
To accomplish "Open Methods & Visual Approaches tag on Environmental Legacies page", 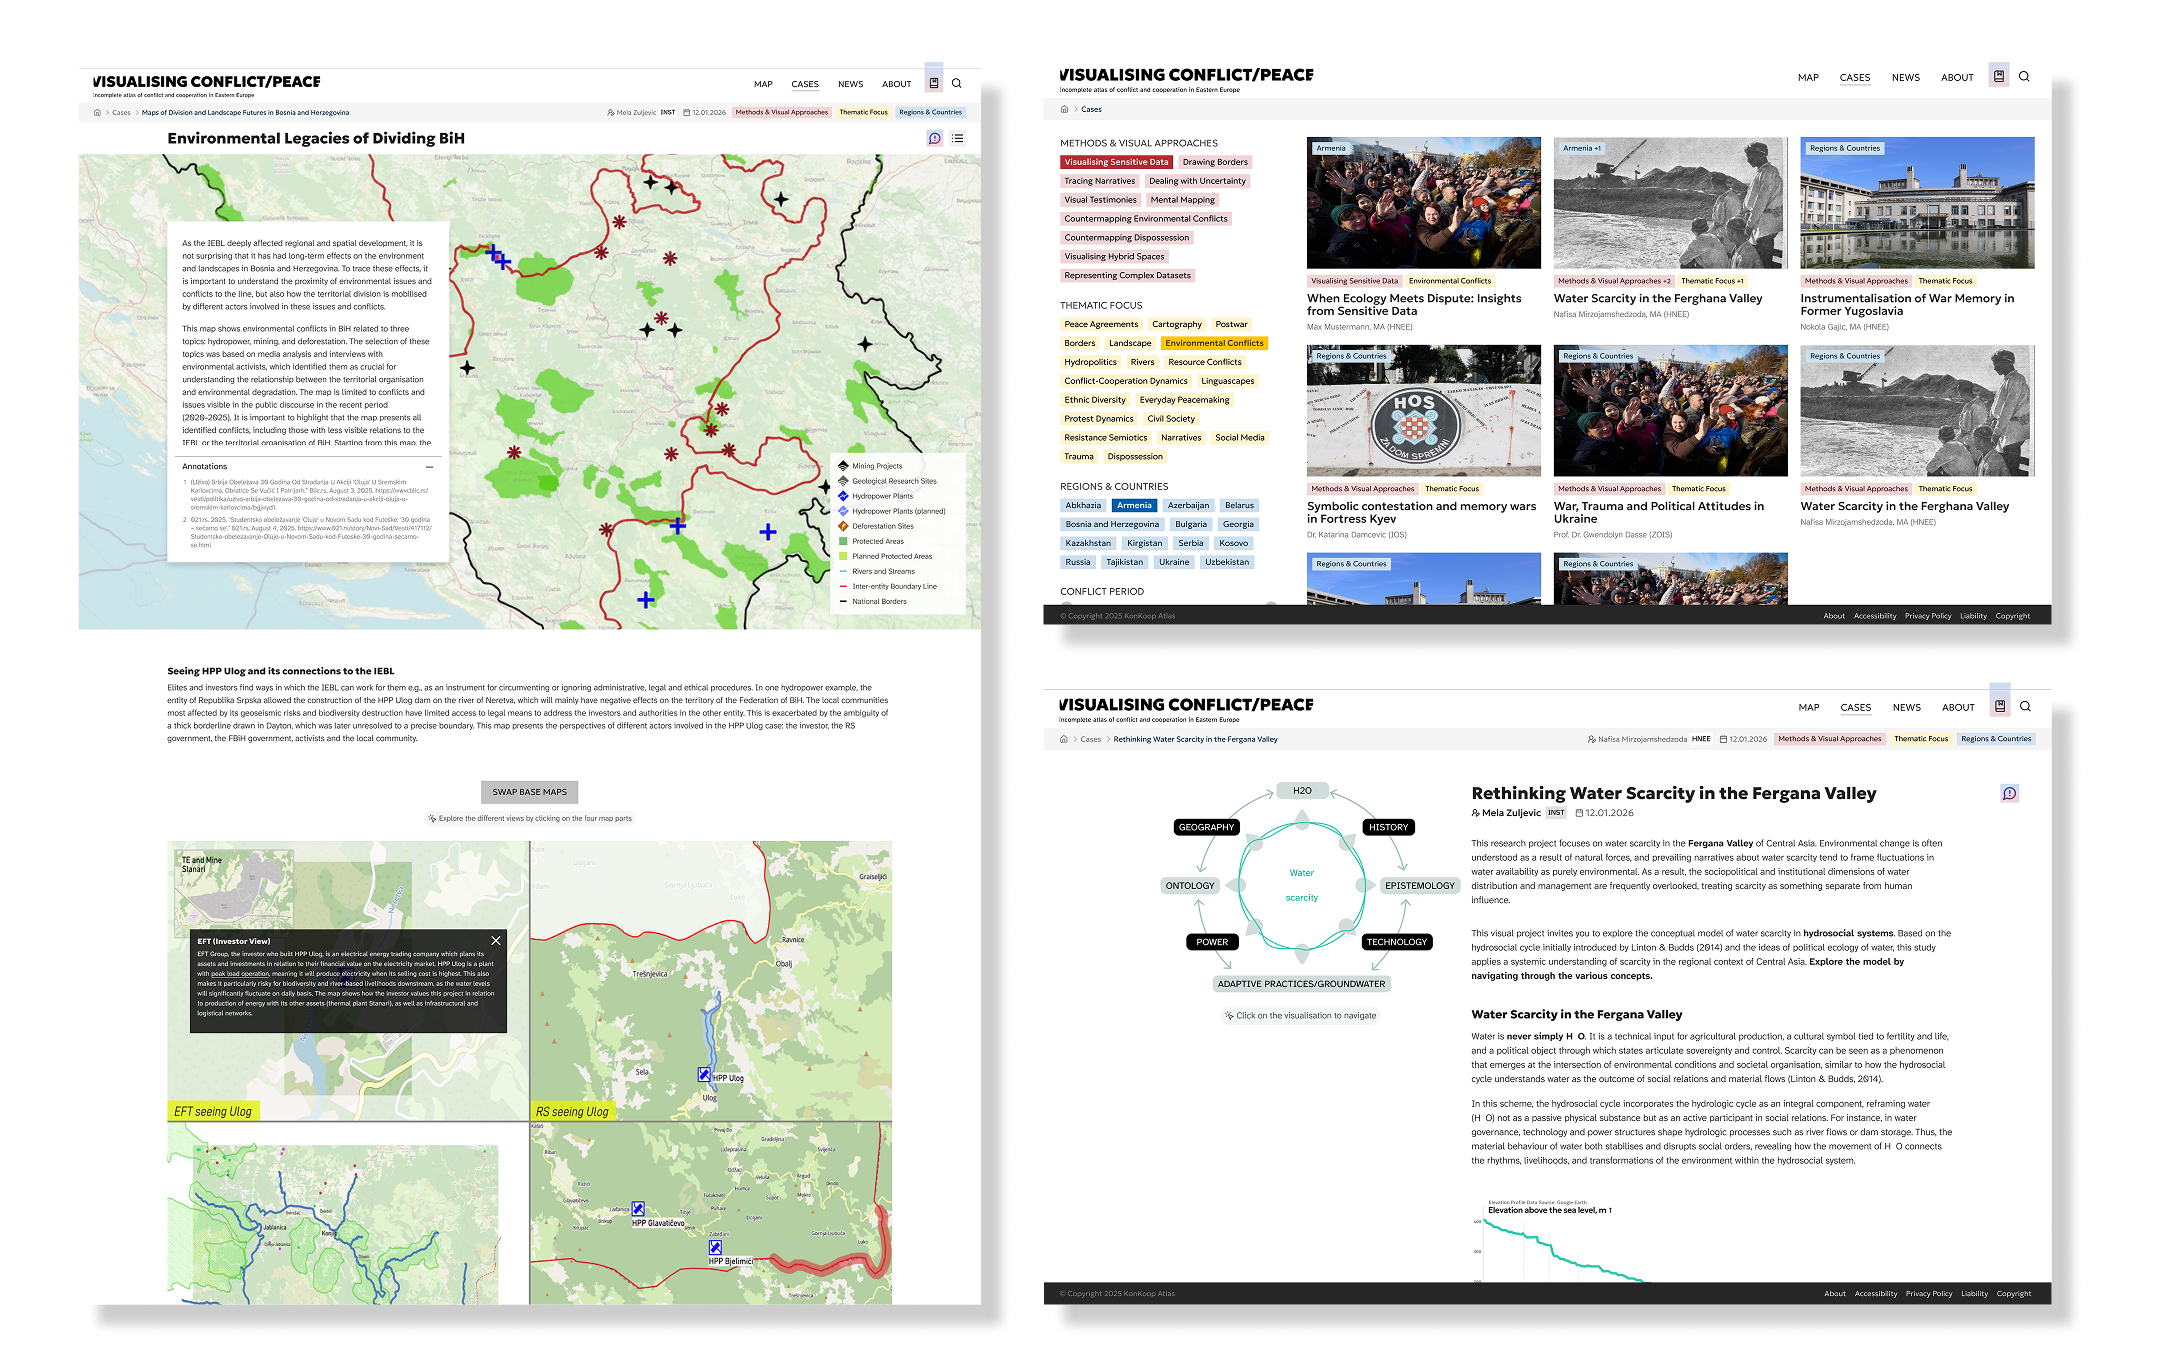I will pos(782,112).
